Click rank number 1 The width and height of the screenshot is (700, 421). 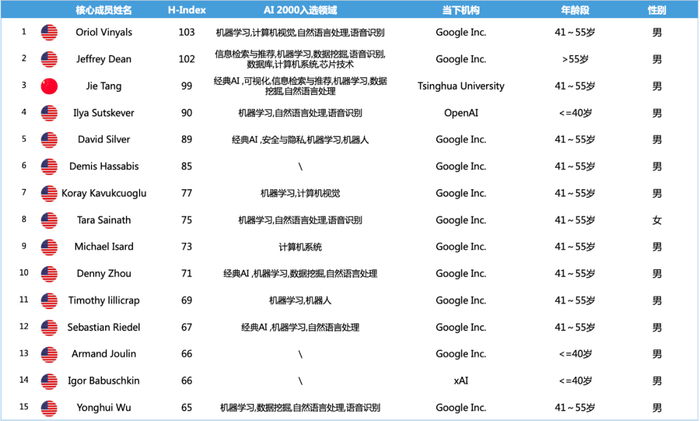pyautogui.click(x=24, y=32)
